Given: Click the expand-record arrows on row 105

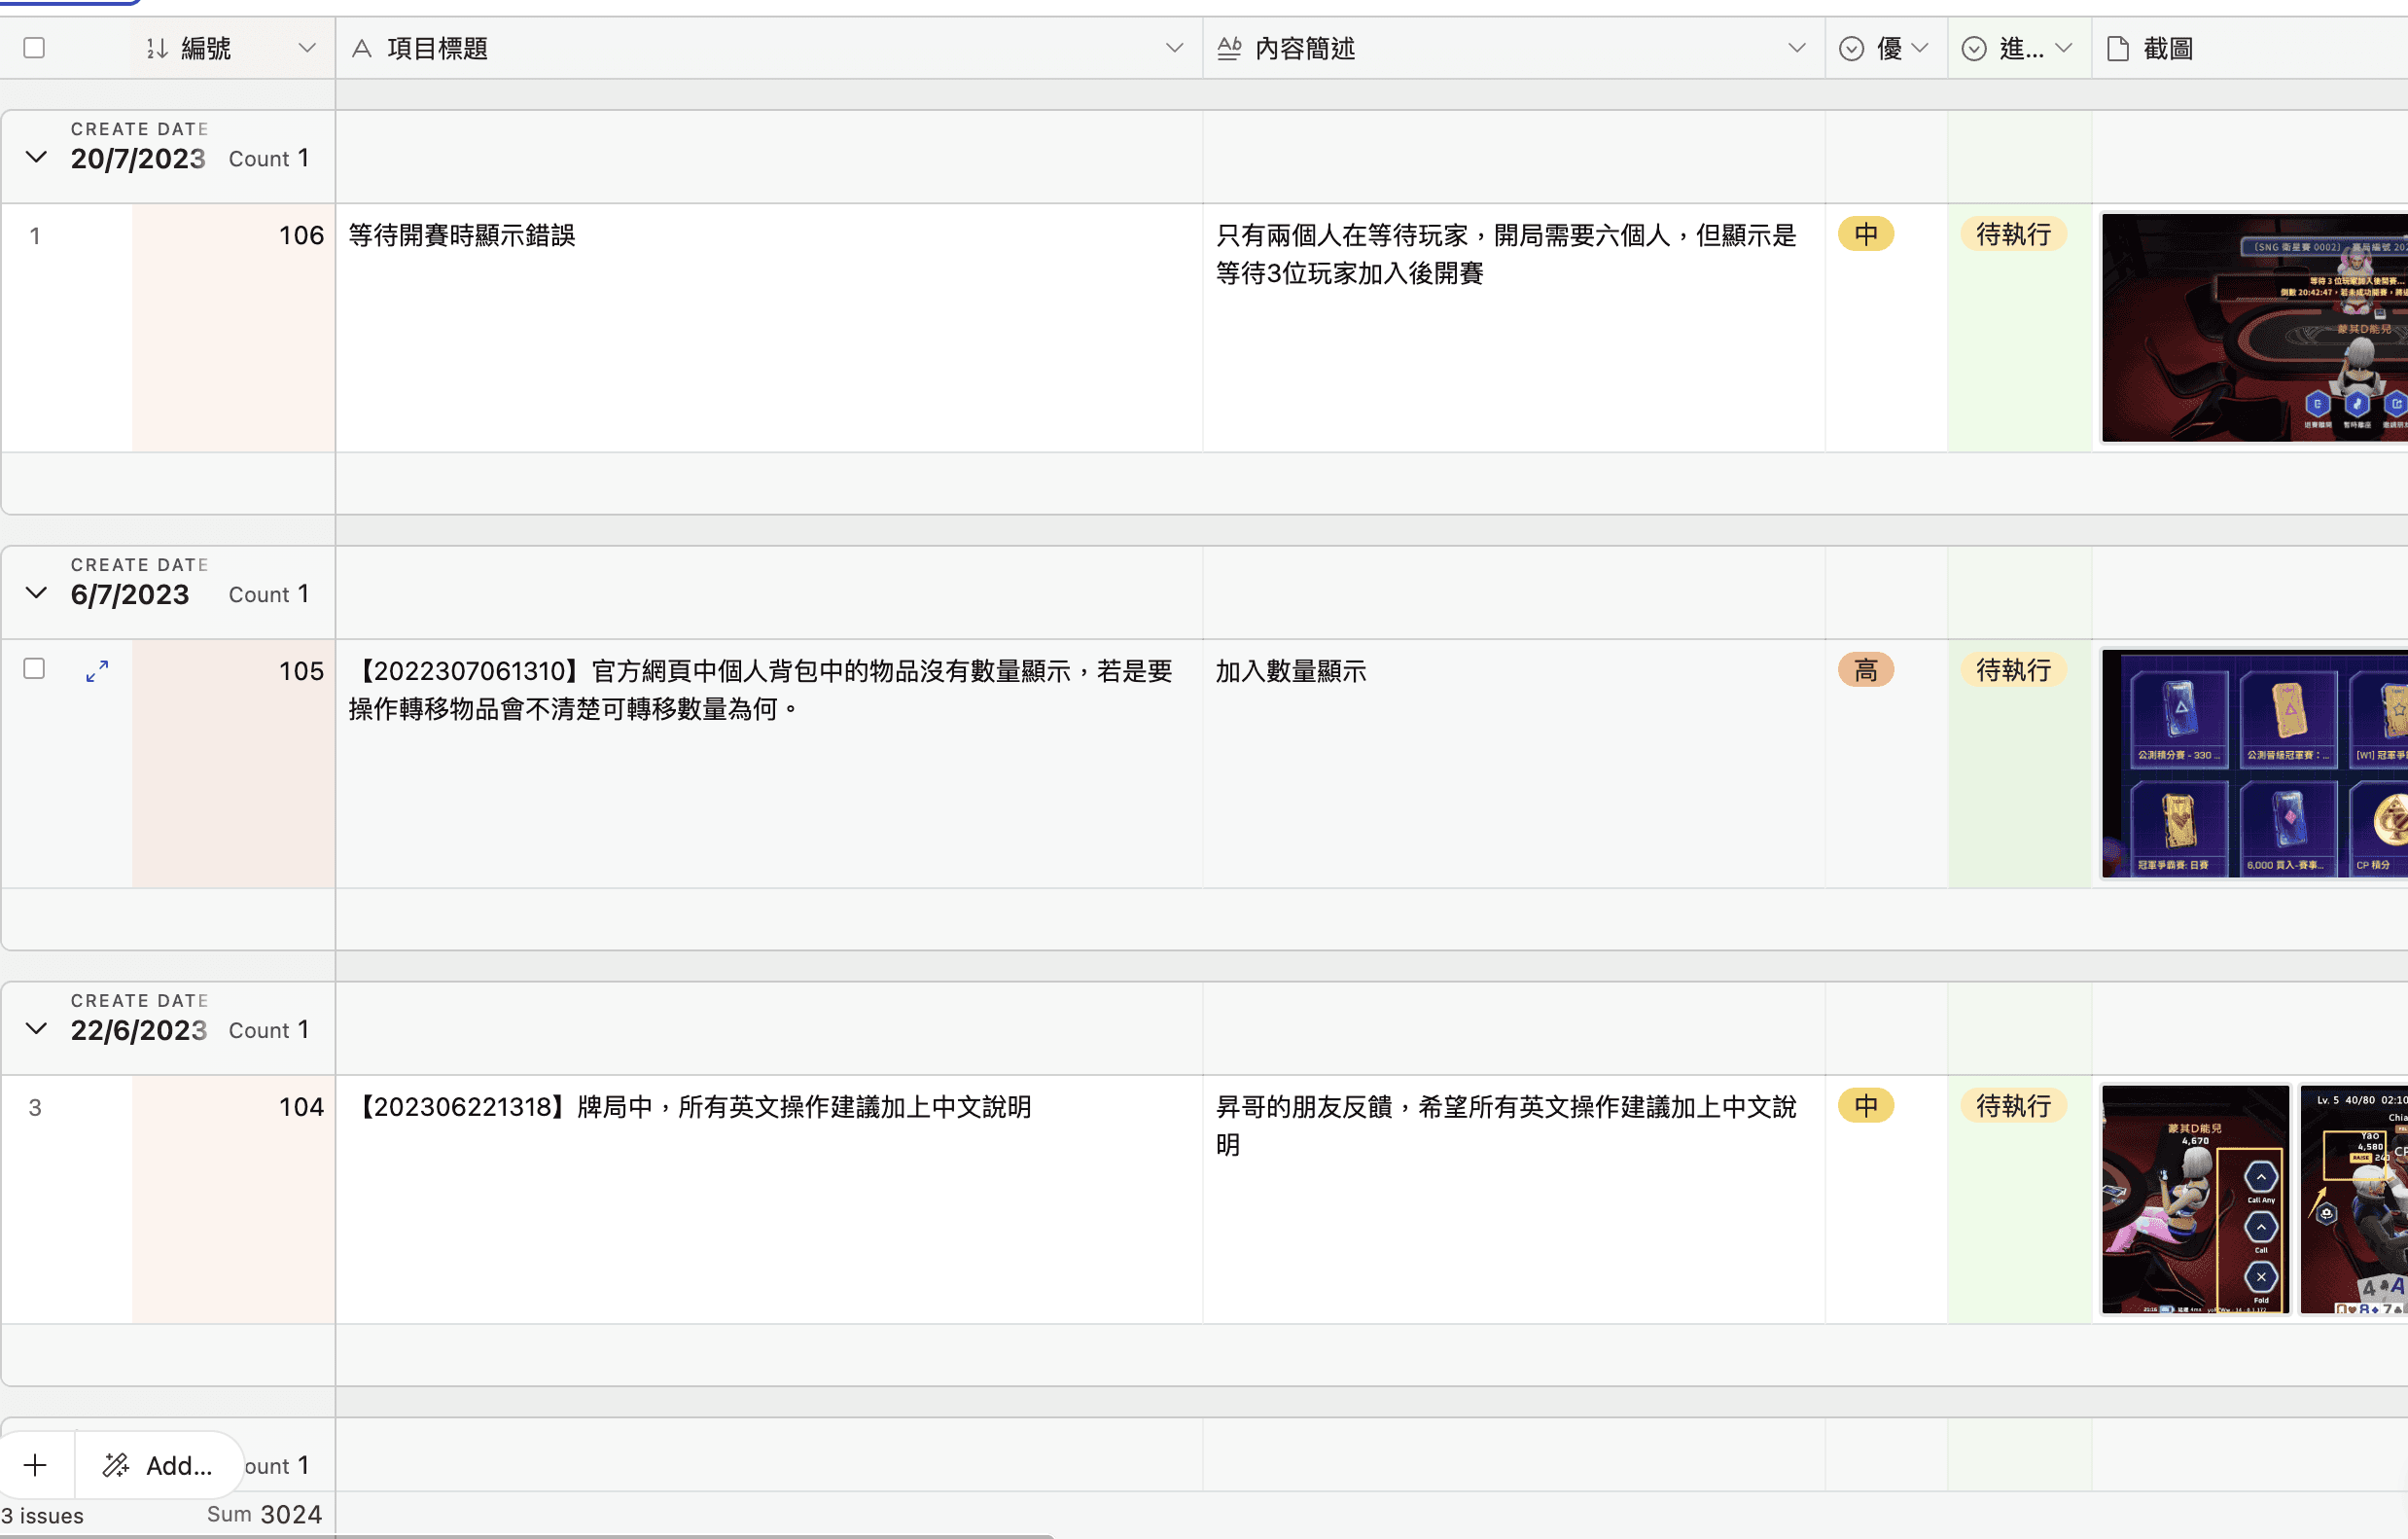Looking at the screenshot, I should tap(97, 671).
